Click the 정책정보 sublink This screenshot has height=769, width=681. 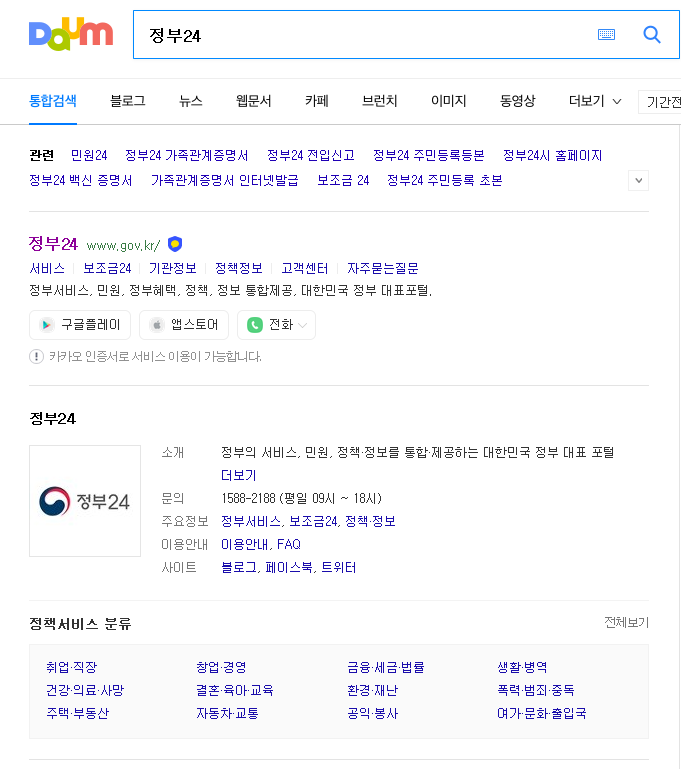pyautogui.click(x=239, y=268)
